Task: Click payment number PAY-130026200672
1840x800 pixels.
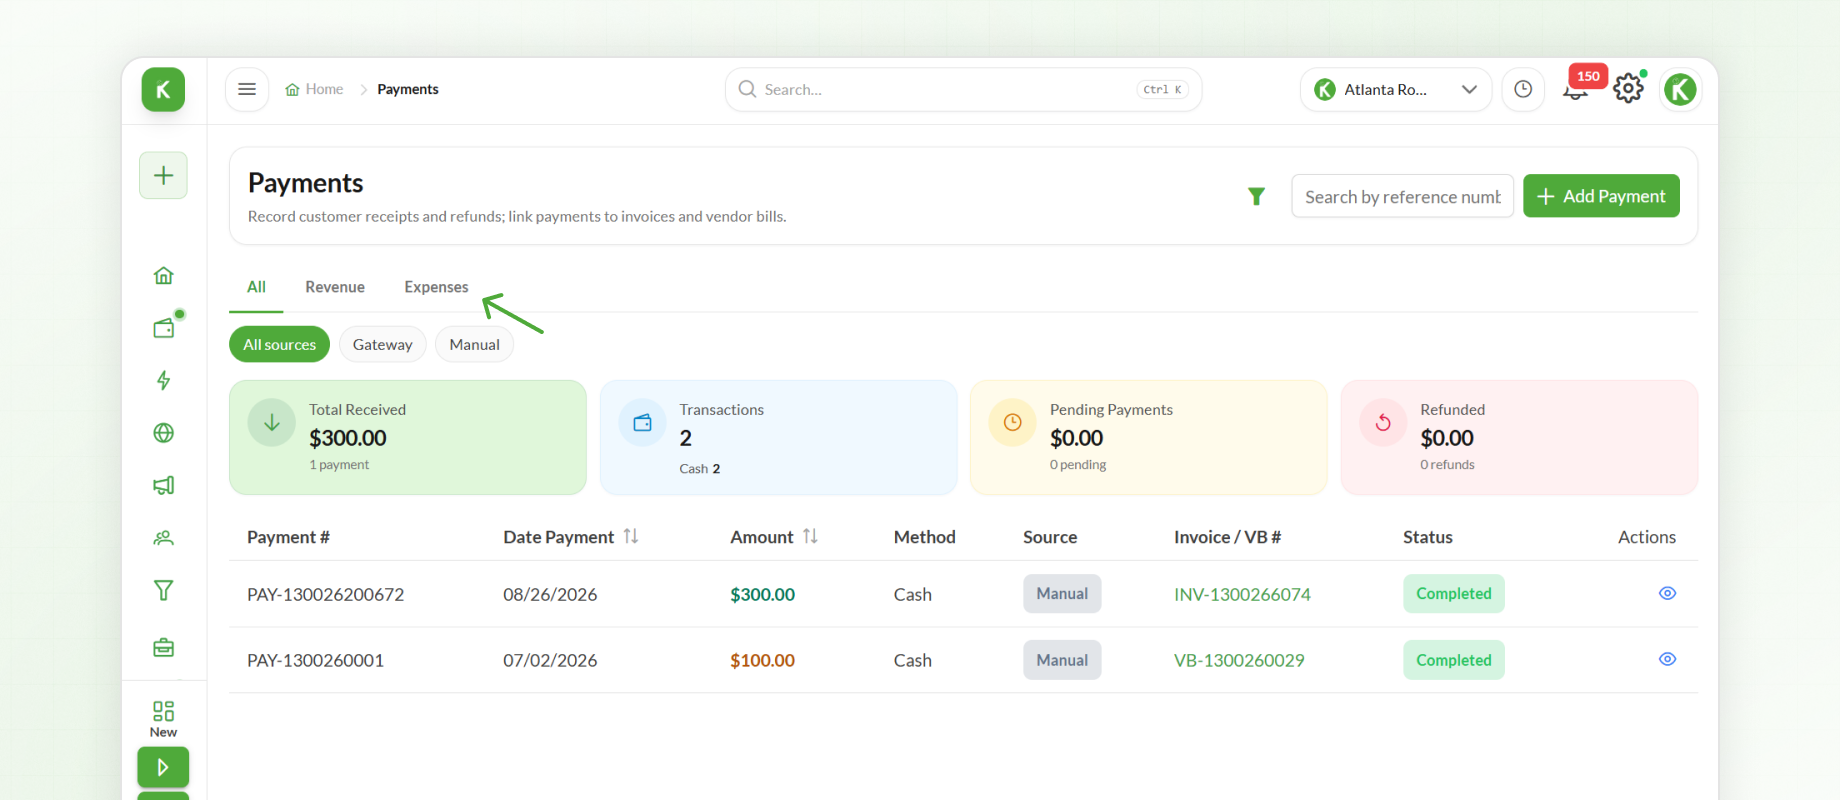Action: [x=326, y=595]
